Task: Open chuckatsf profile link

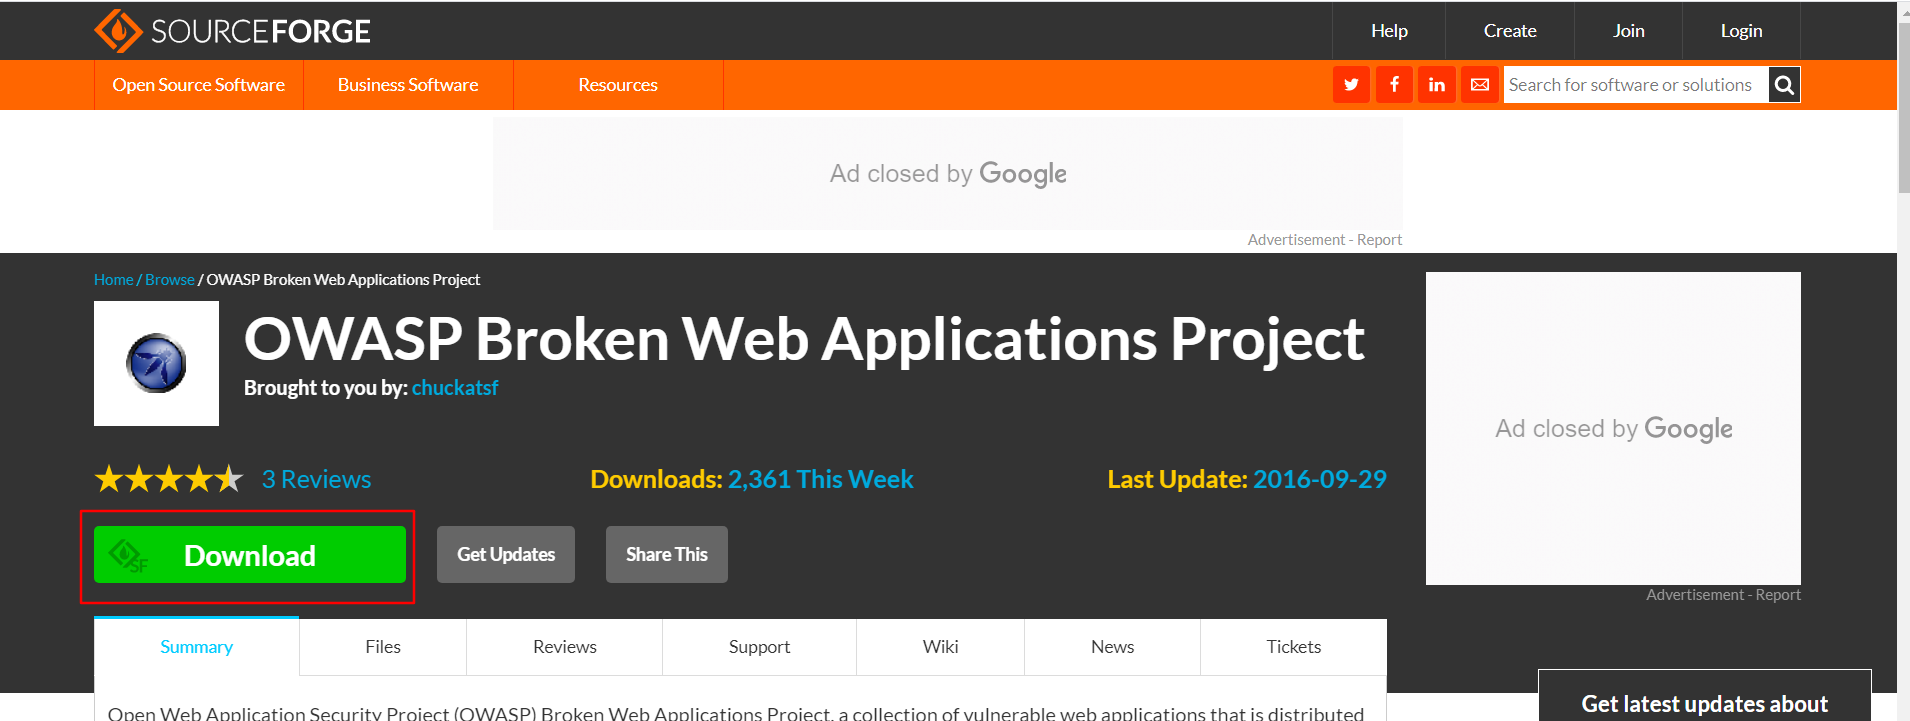Action: click(455, 388)
